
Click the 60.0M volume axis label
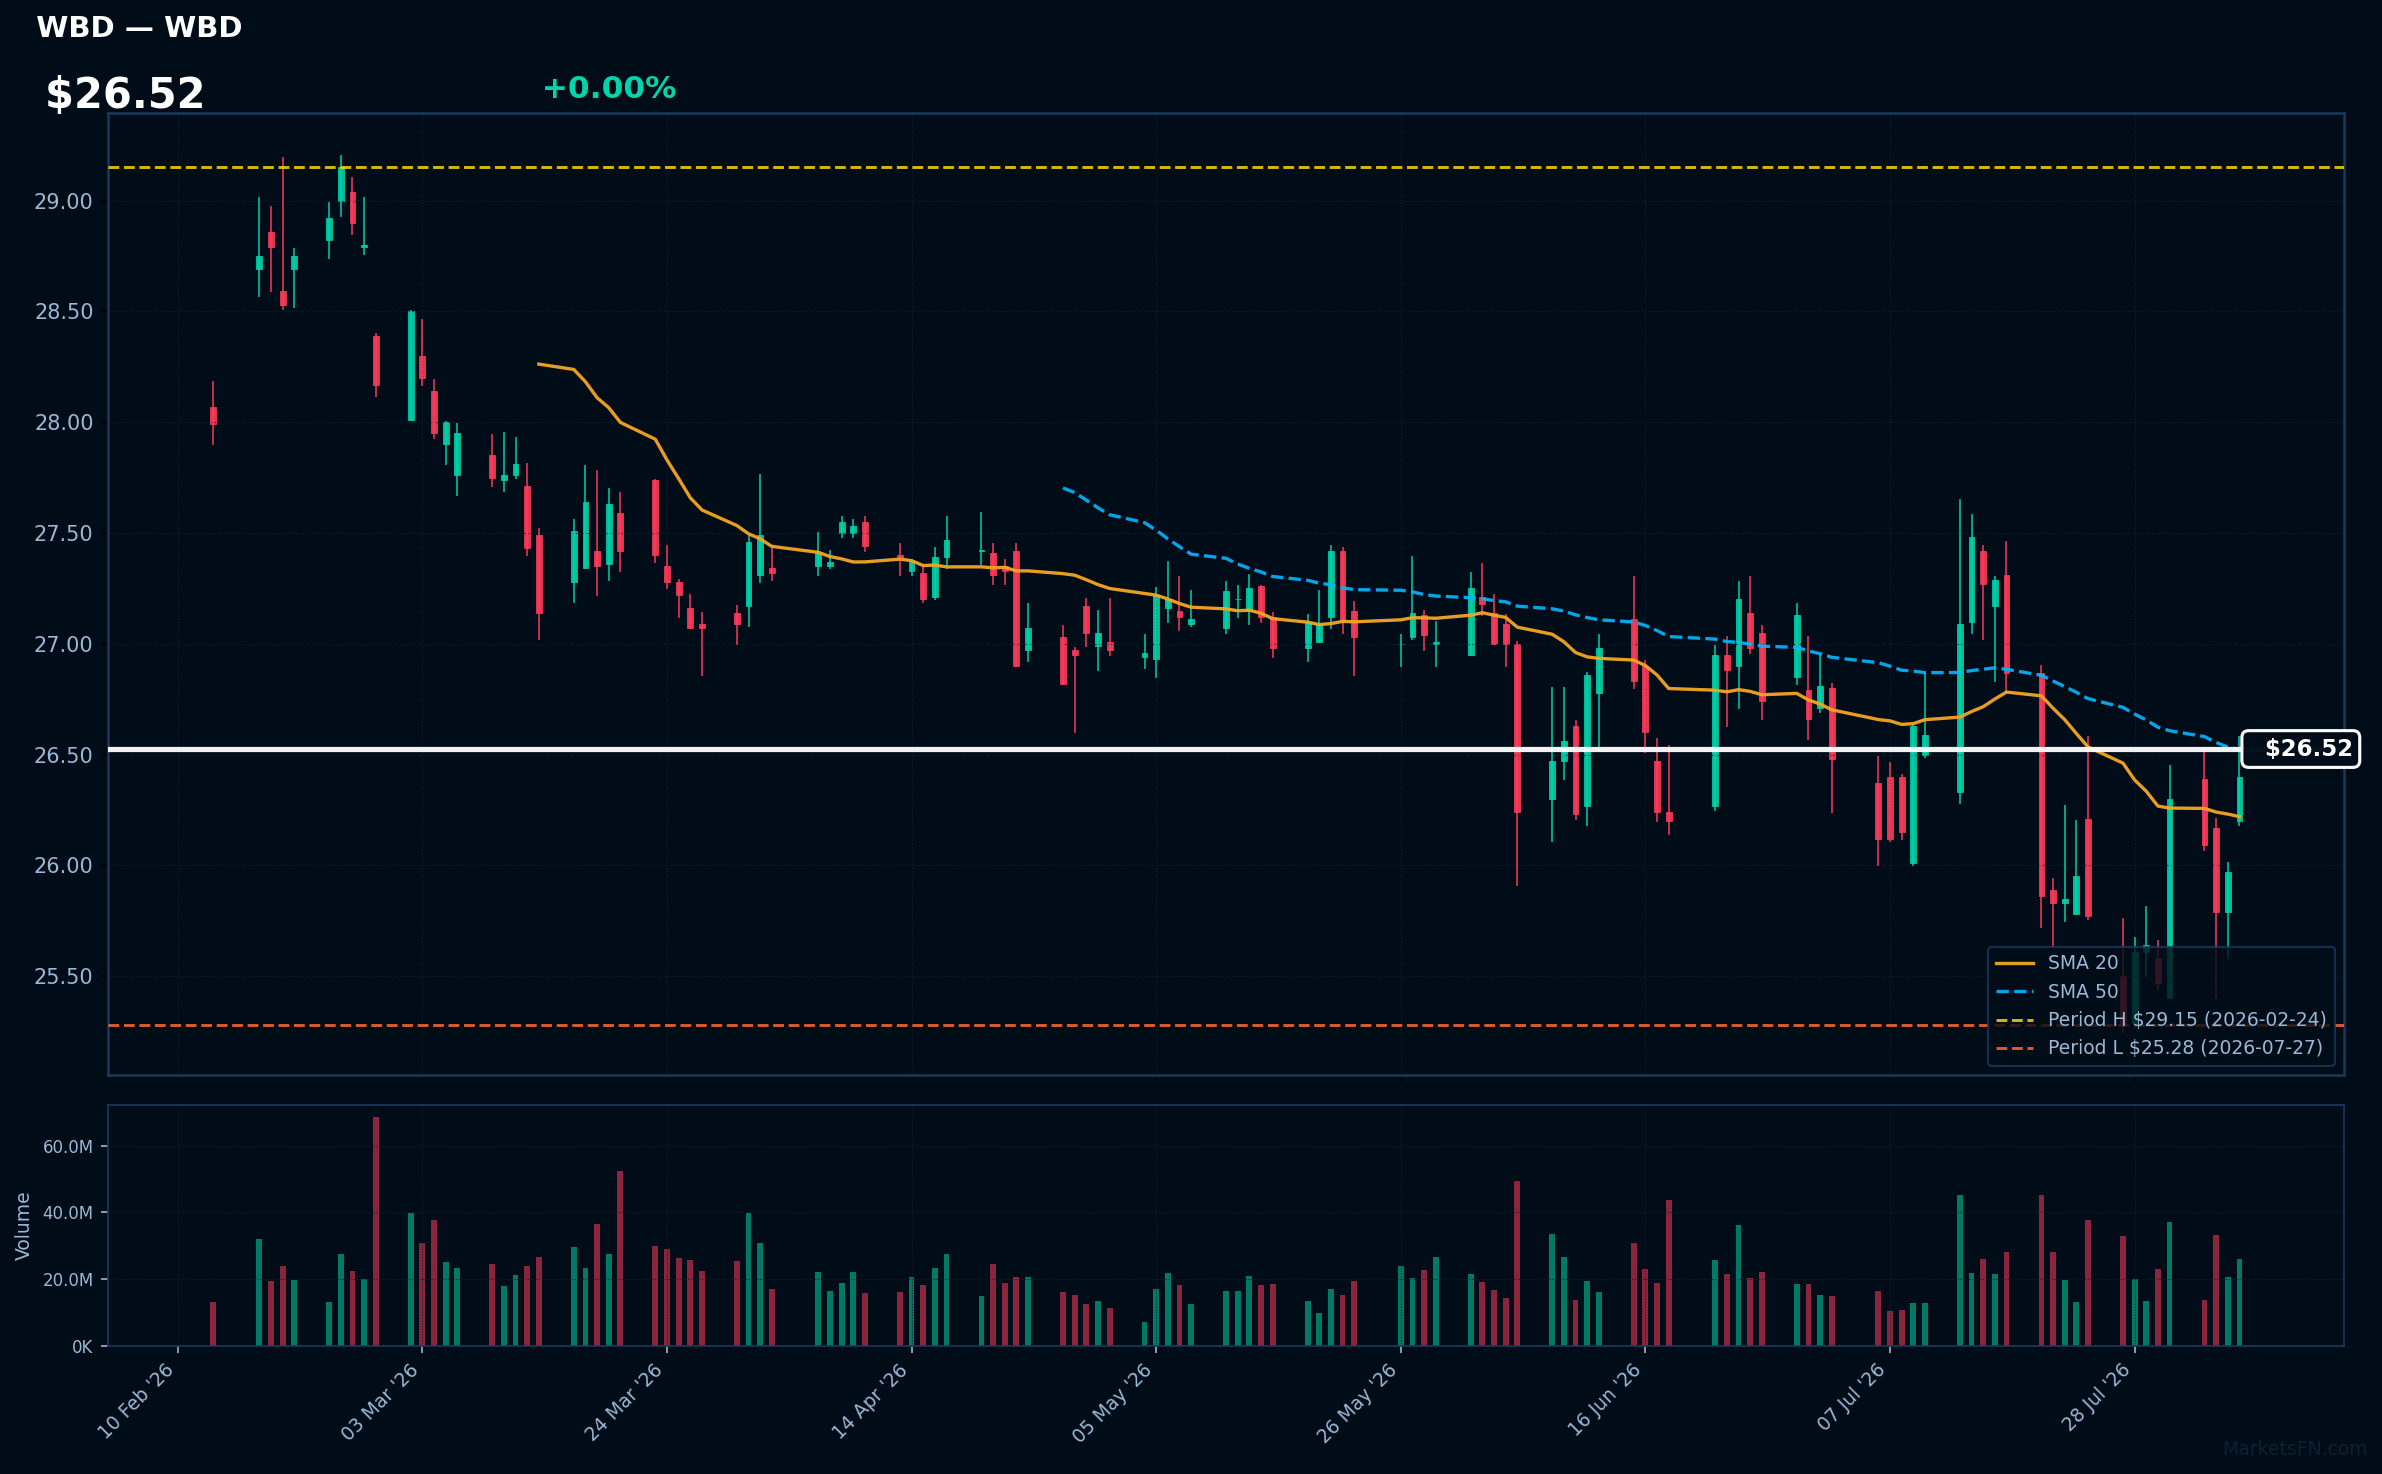[x=67, y=1147]
